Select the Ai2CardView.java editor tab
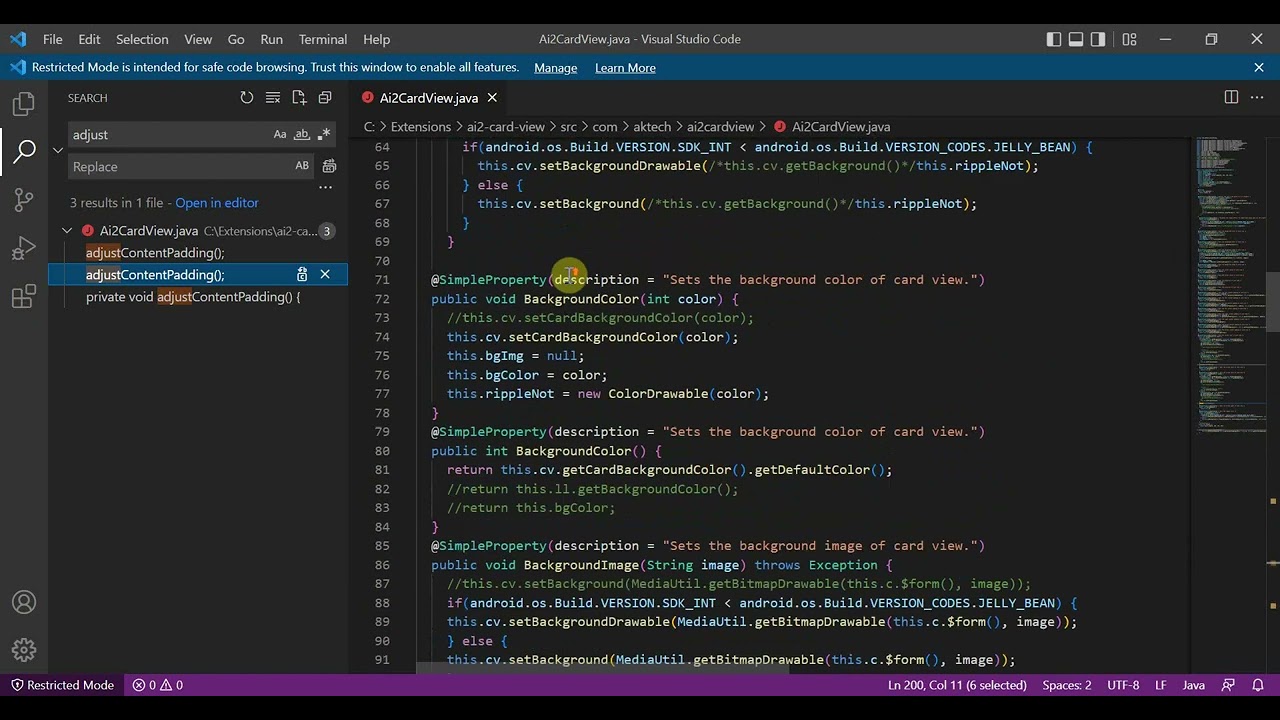The image size is (1280, 720). (x=429, y=98)
